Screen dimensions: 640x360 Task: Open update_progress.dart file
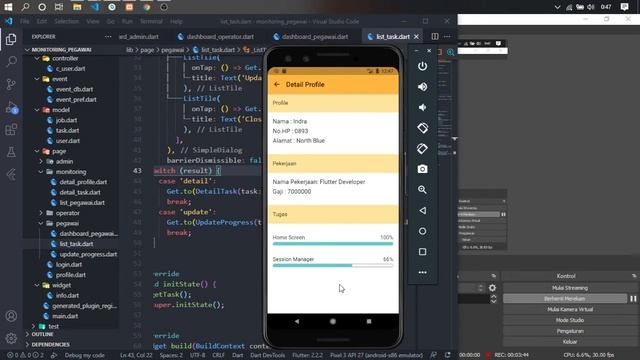tap(88, 254)
